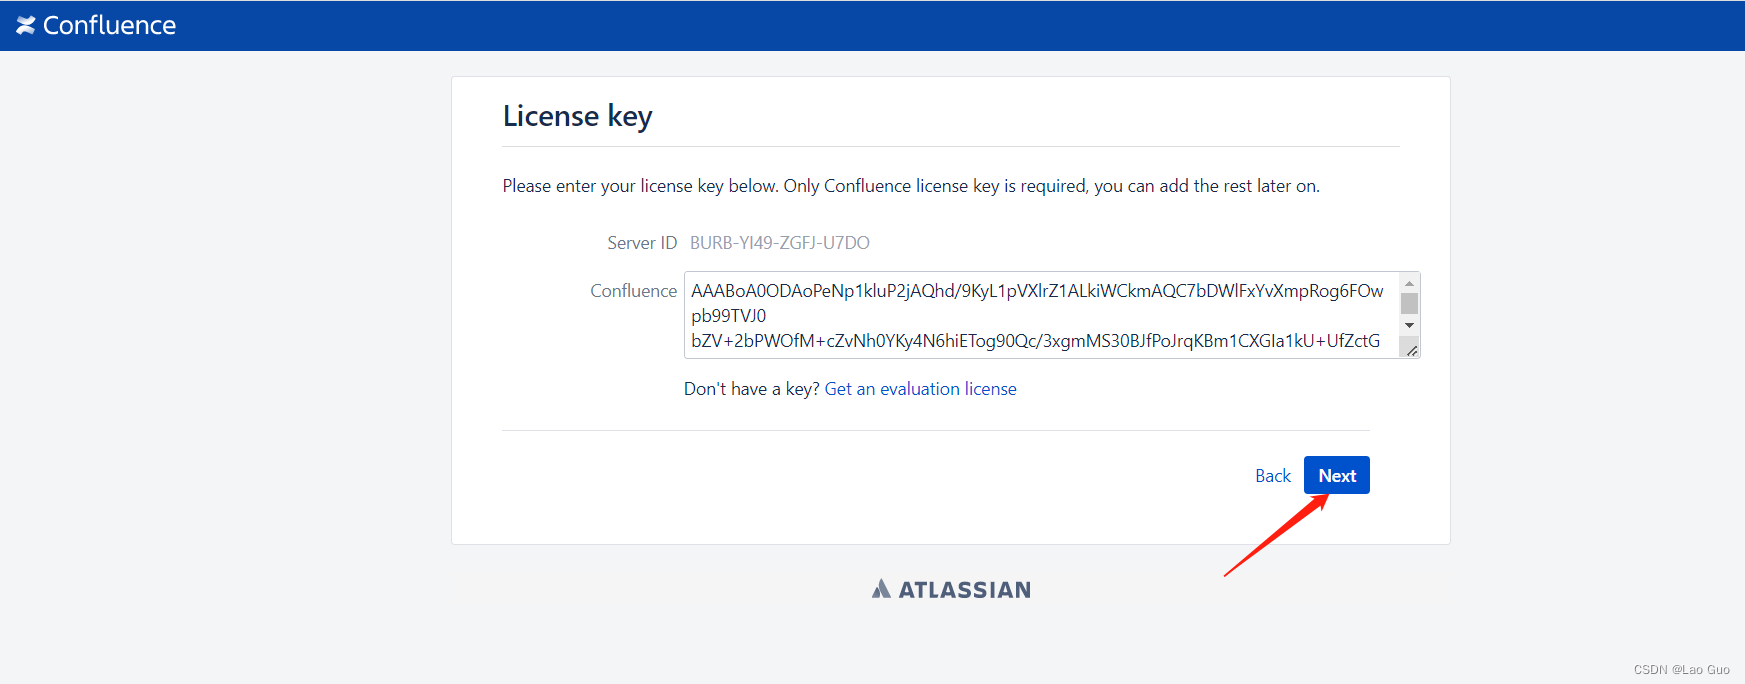
Task: Click the Server ID field label
Action: click(641, 242)
